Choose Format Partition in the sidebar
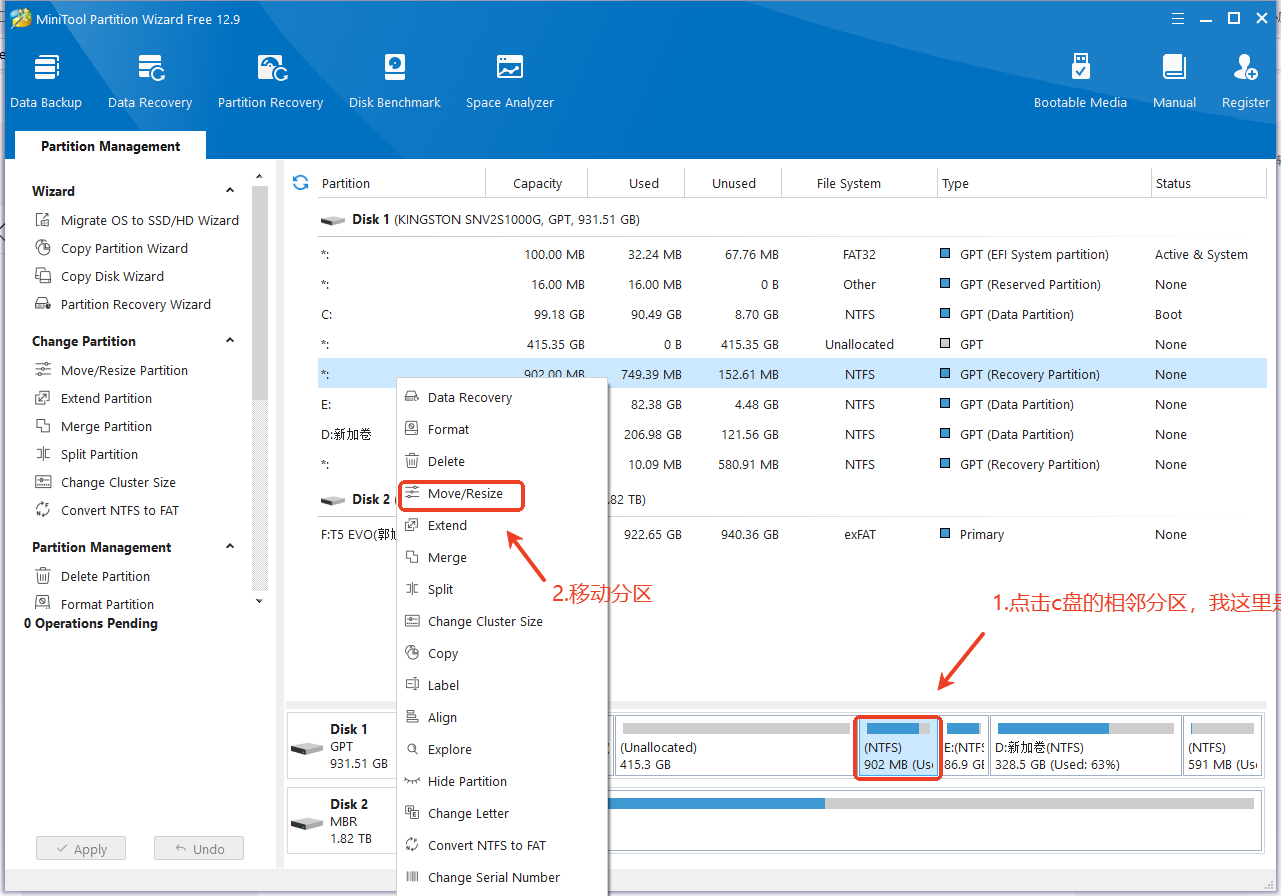Image resolution: width=1281 pixels, height=896 pixels. click(95, 604)
